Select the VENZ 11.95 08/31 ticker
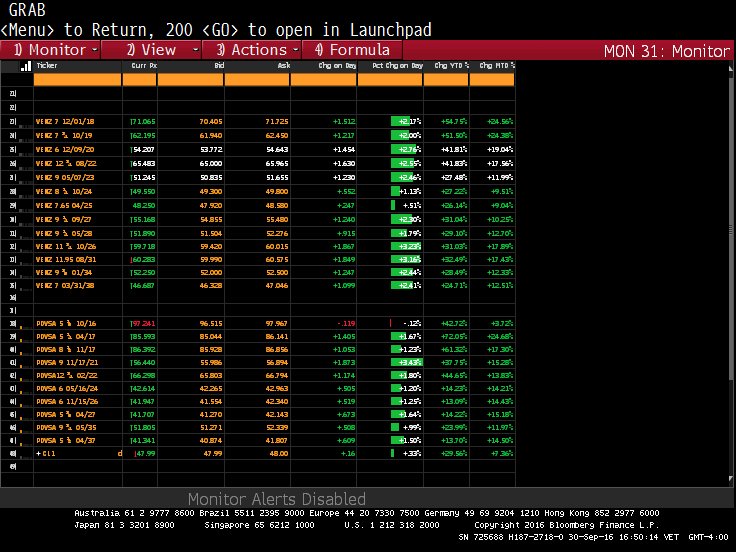Image resolution: width=736 pixels, height=552 pixels. click(66, 260)
